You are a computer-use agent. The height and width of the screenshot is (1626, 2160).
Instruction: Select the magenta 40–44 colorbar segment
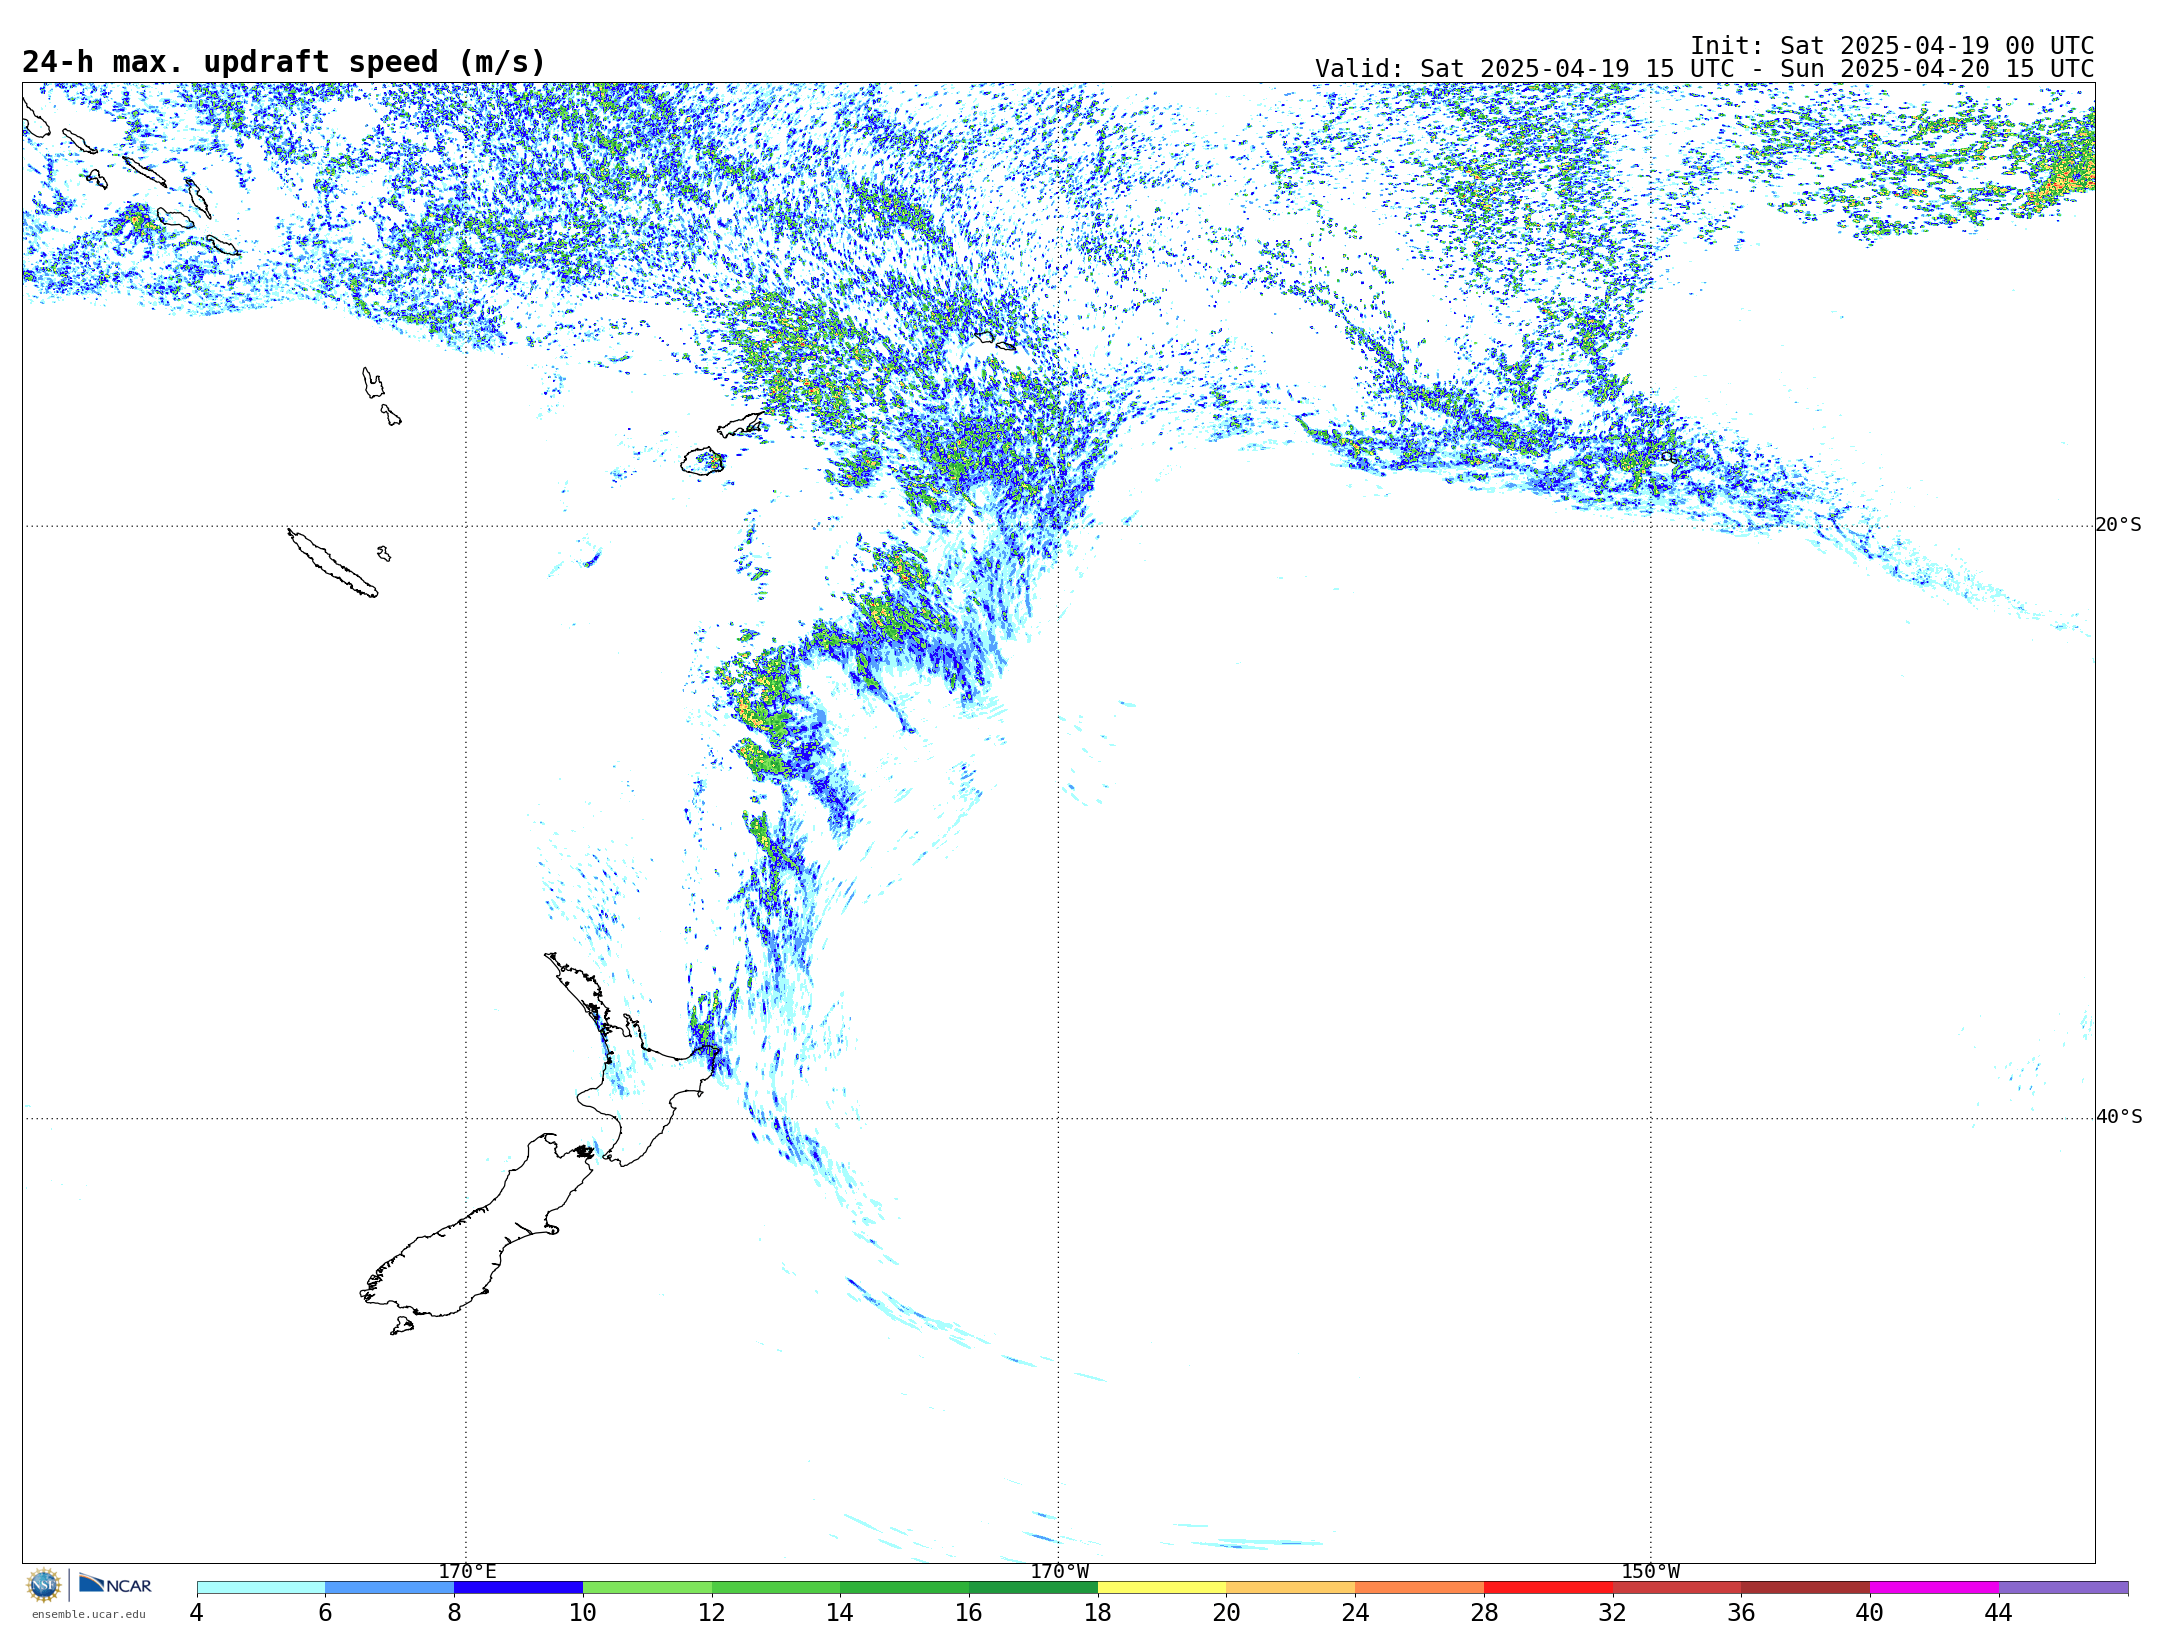1935,1588
